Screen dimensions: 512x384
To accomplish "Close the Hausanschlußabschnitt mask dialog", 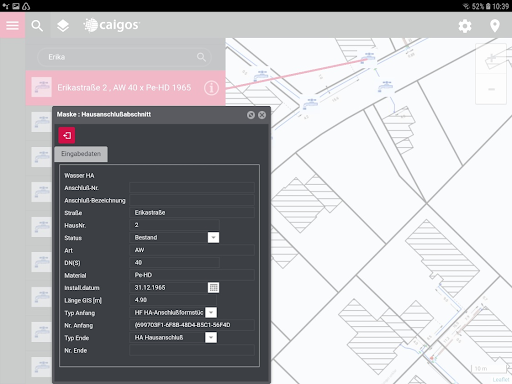I will 262,115.
